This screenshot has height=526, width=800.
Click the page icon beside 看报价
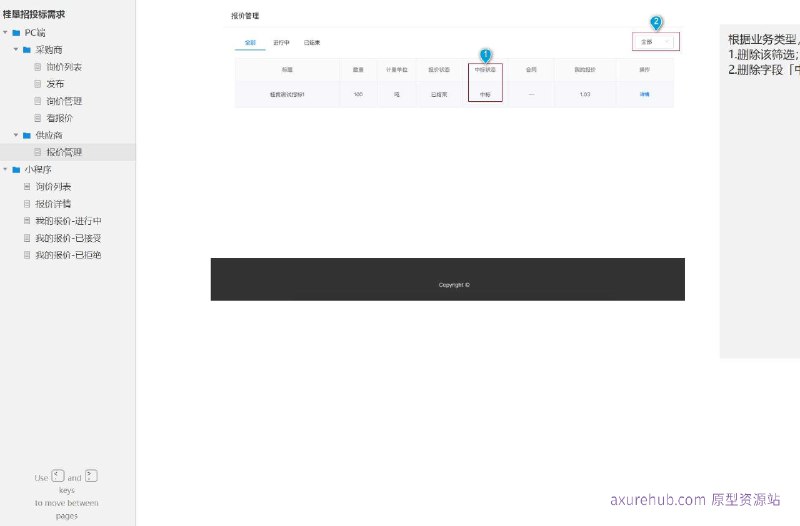pos(37,118)
